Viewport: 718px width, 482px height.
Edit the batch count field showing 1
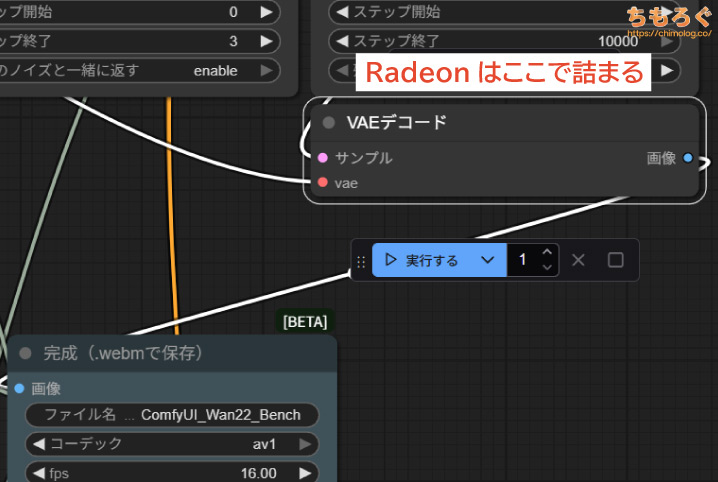[x=523, y=260]
